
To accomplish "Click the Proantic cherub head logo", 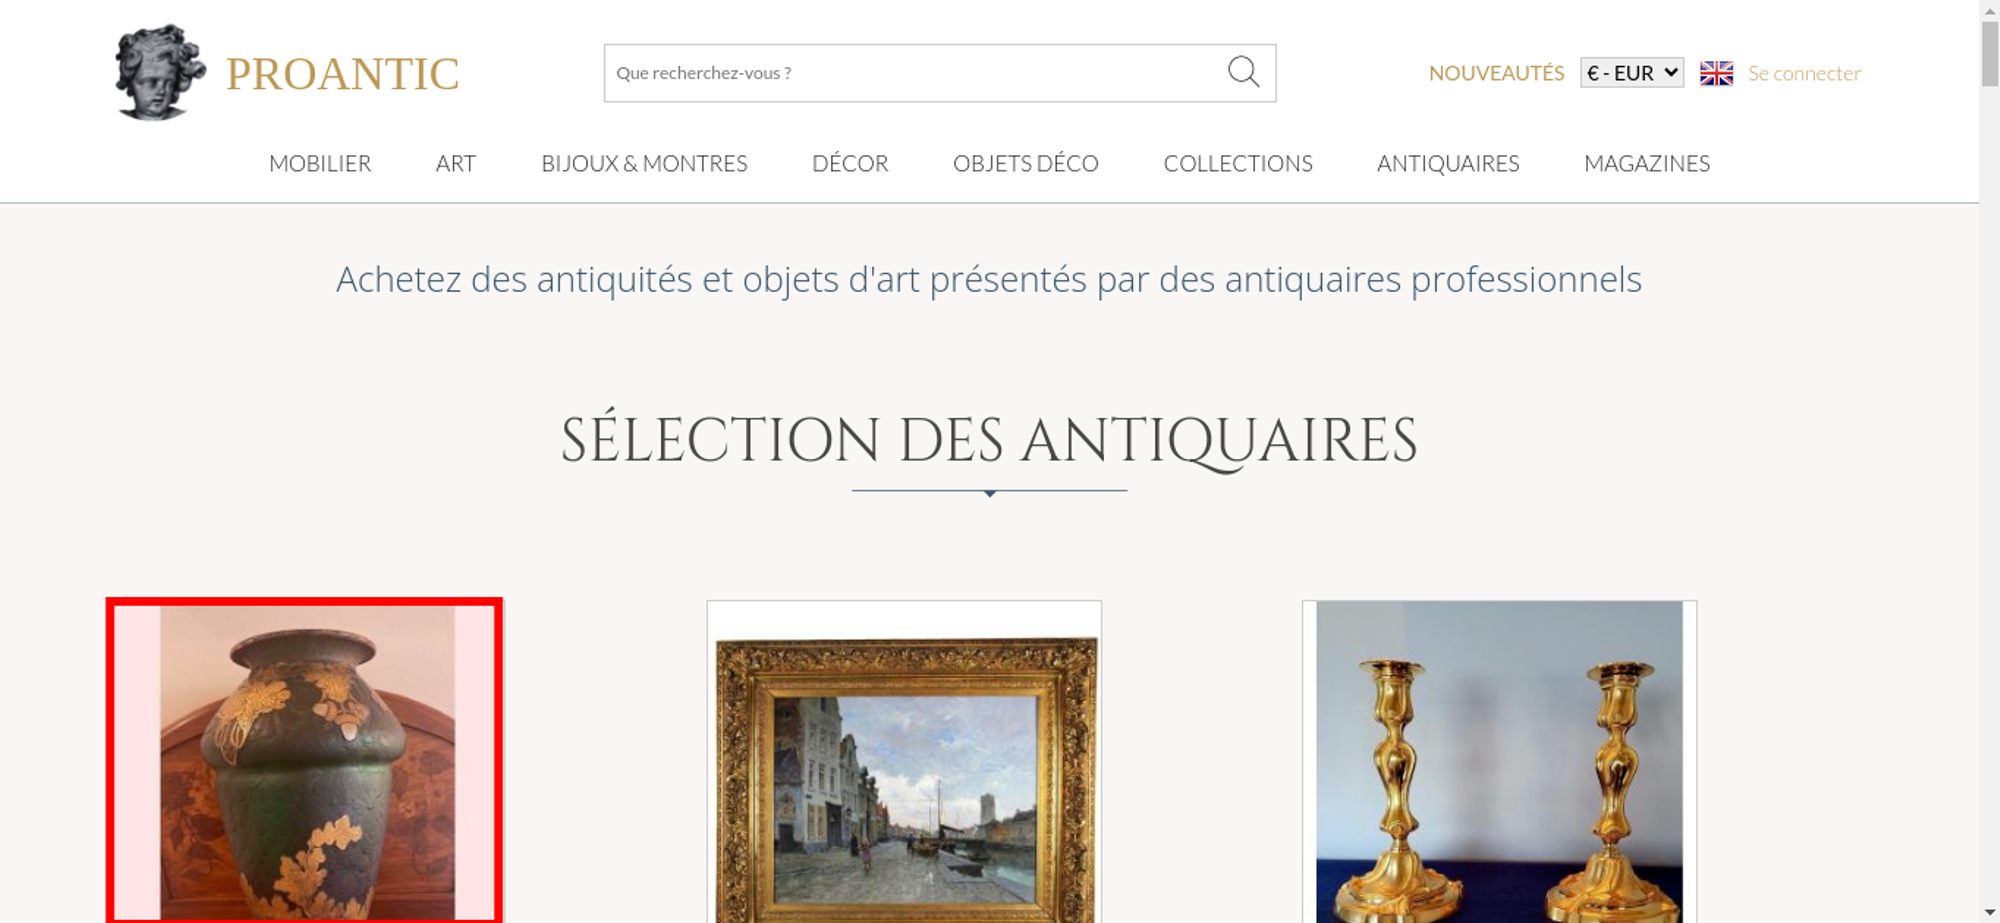I will [160, 73].
